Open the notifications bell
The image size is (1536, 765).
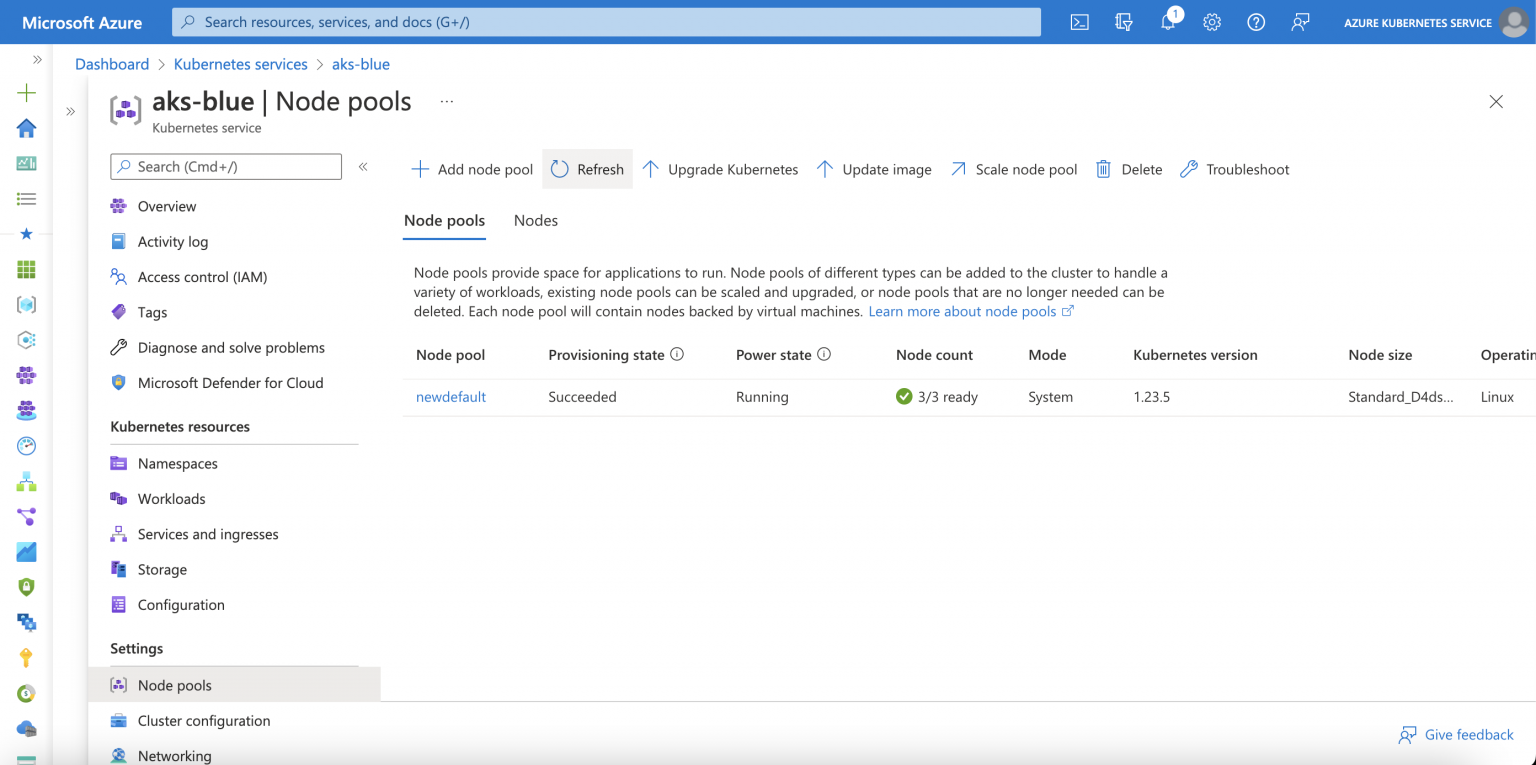point(1168,22)
